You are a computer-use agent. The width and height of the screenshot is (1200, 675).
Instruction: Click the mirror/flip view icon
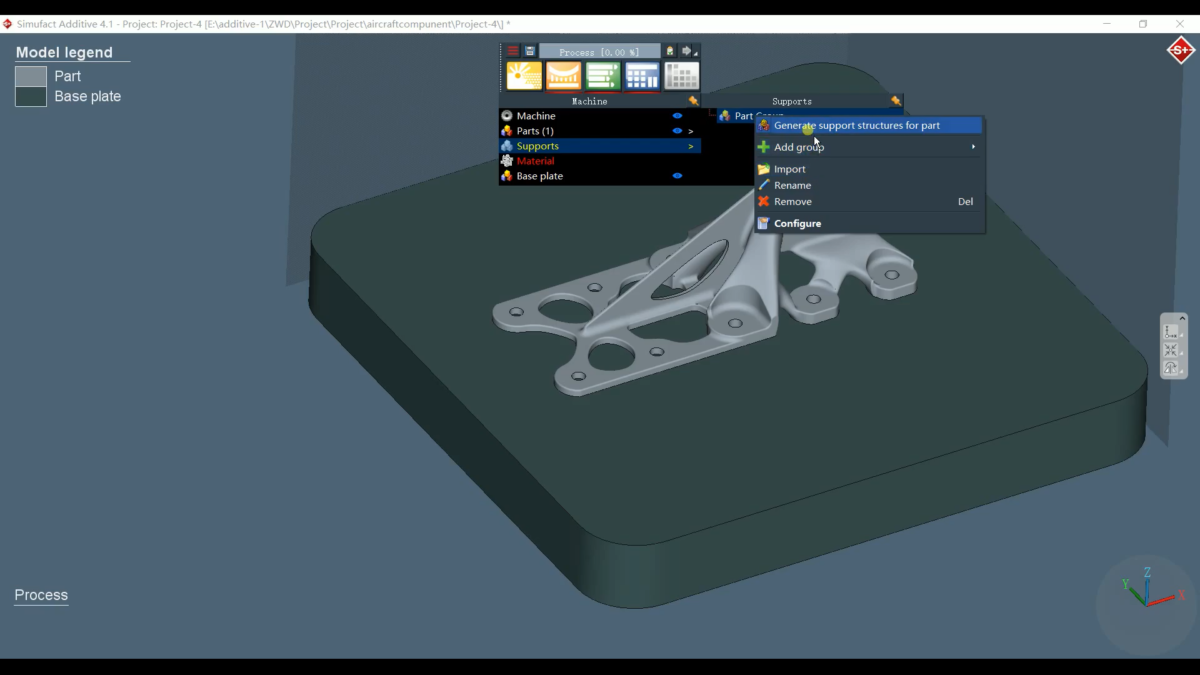tap(1171, 368)
